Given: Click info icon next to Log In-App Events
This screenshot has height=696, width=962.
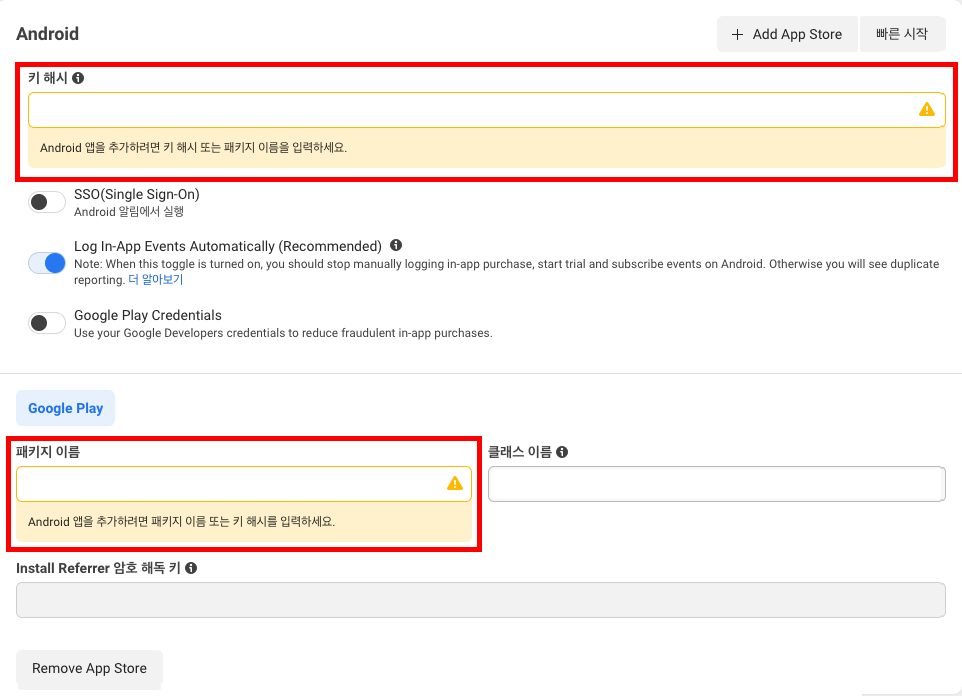Looking at the screenshot, I should [396, 245].
